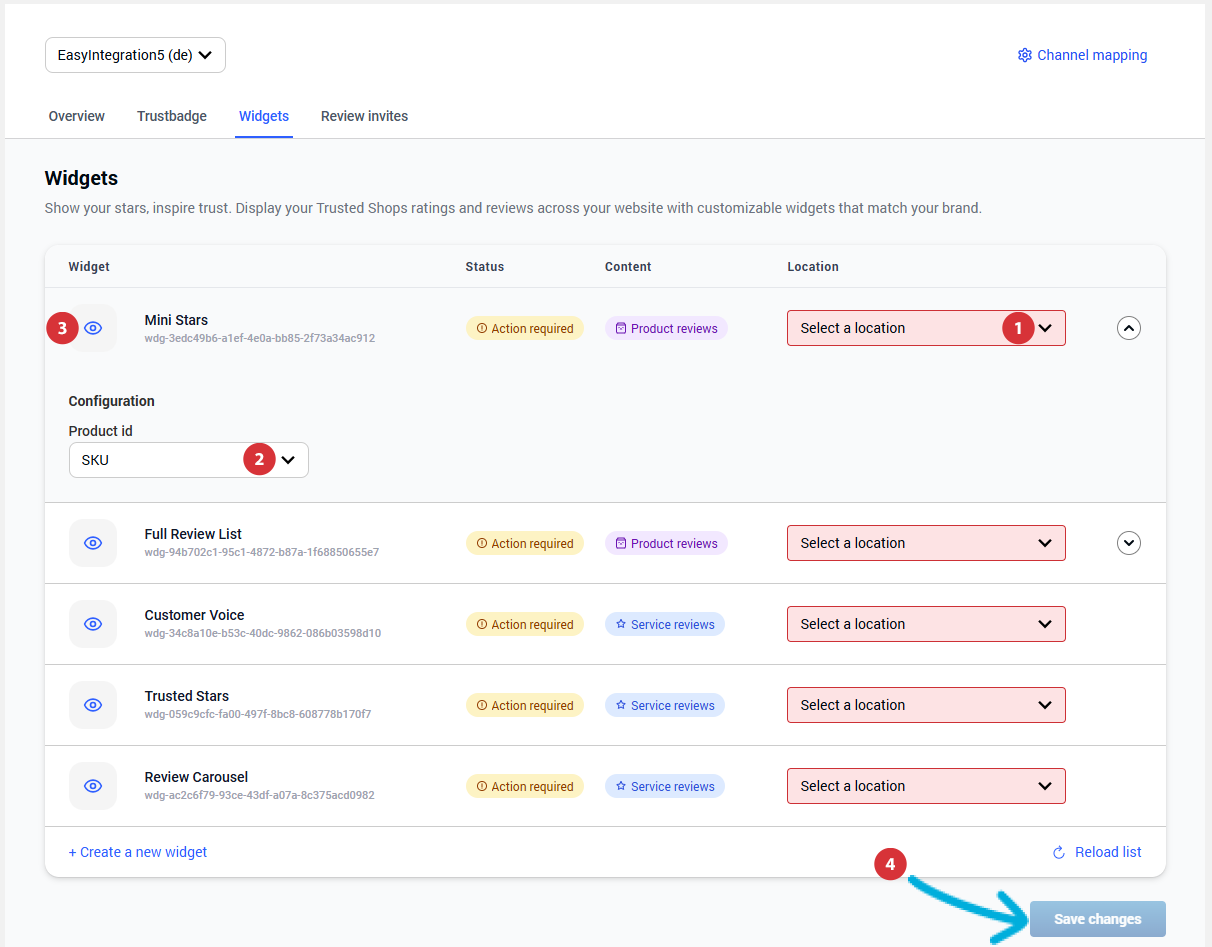Toggle the Mini Stars preview eye icon
Image resolution: width=1212 pixels, height=947 pixels.
point(93,328)
